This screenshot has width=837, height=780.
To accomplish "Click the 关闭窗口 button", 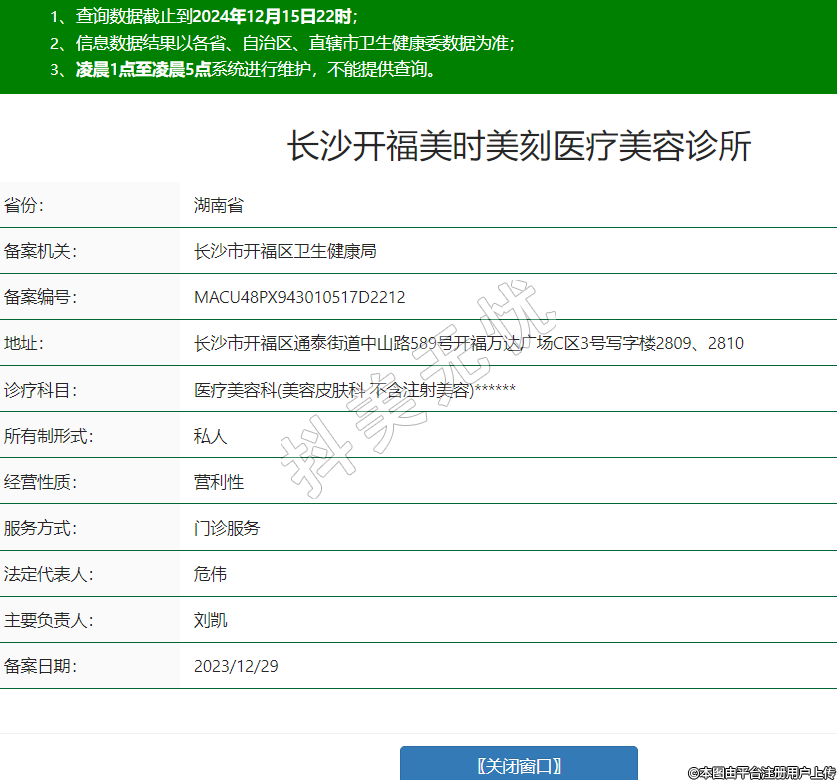I will tap(518, 766).
